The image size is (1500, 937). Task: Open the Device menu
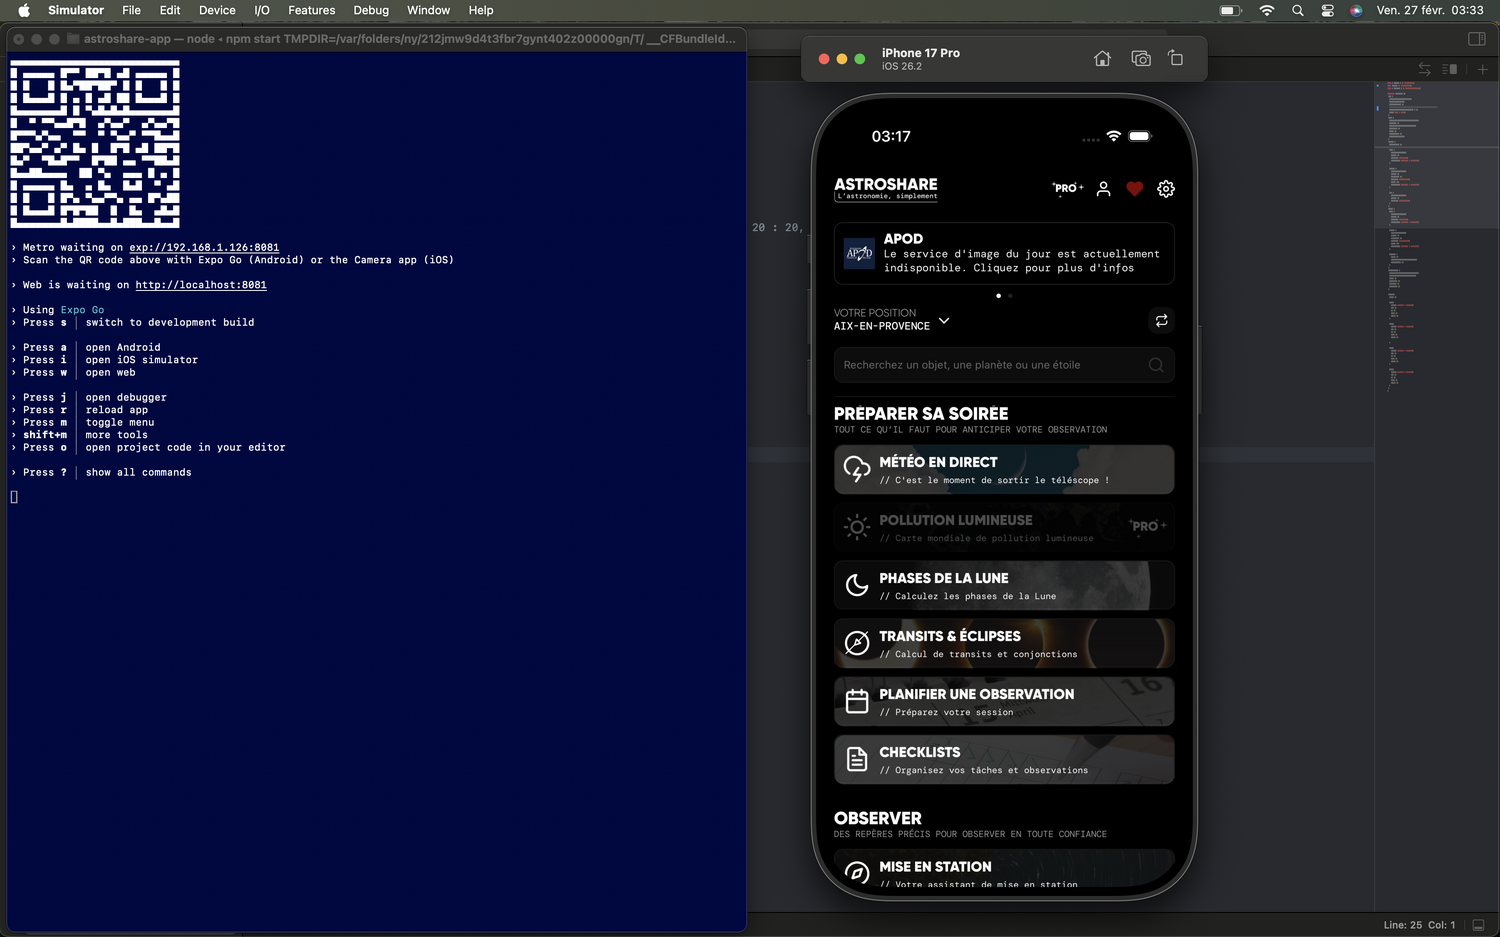coord(217,10)
